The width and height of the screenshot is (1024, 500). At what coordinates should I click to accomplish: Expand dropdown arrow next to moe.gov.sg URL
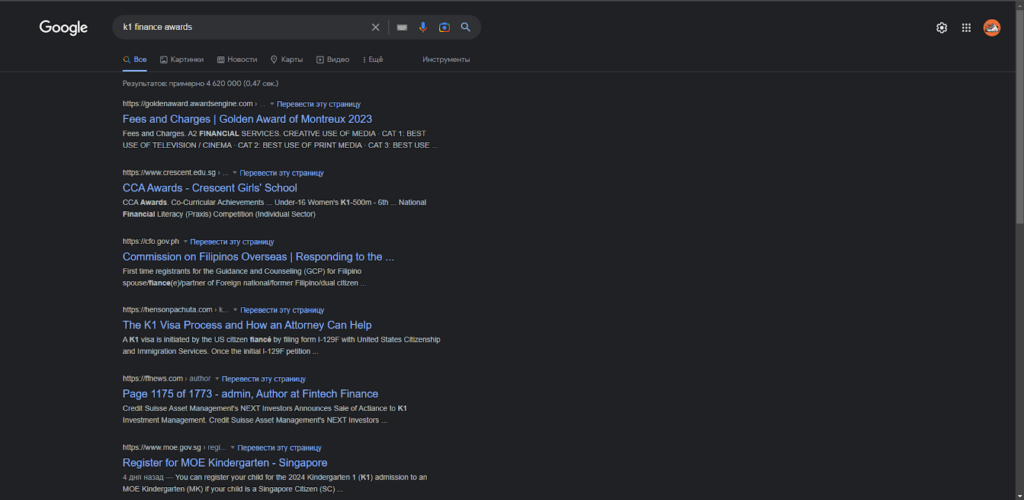pos(233,448)
